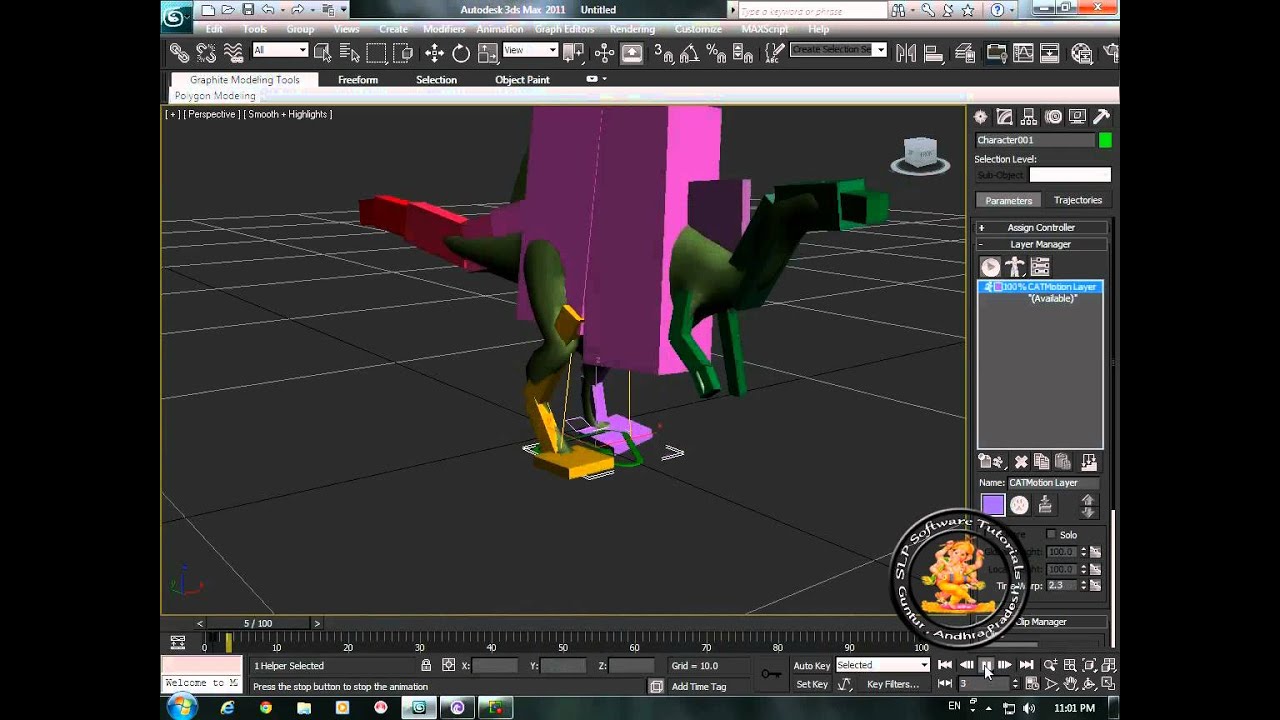Screen dimensions: 1280x720
Task: Click the green object color swatch
Action: (1105, 141)
